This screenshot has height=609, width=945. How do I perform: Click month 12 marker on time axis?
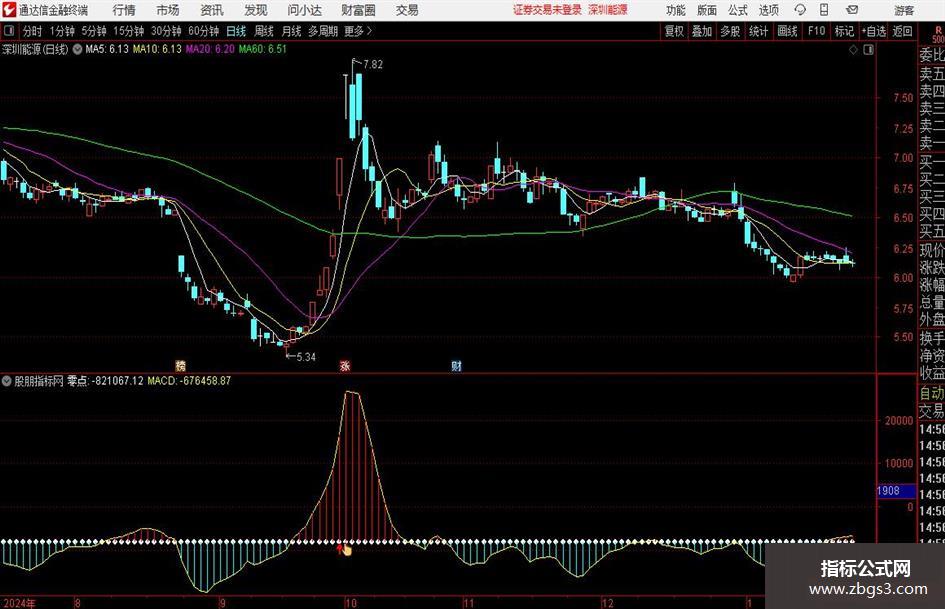tap(608, 603)
